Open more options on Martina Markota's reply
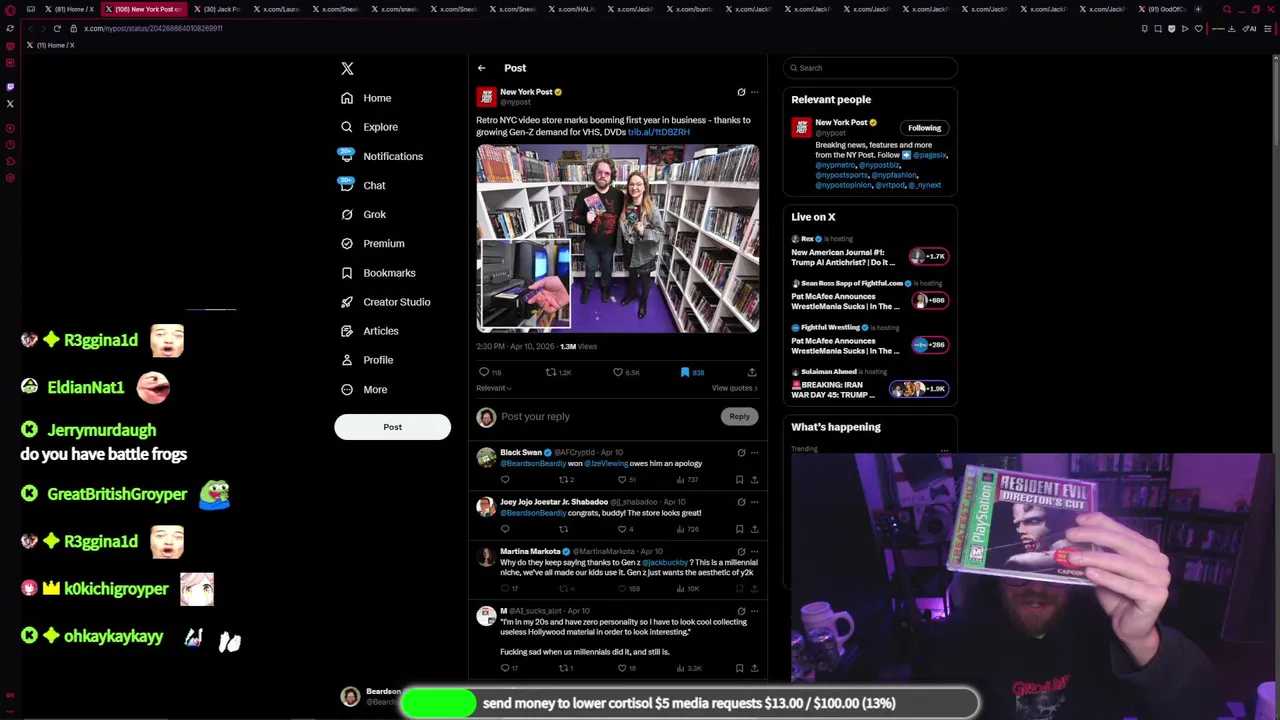1280x720 pixels. (x=755, y=551)
